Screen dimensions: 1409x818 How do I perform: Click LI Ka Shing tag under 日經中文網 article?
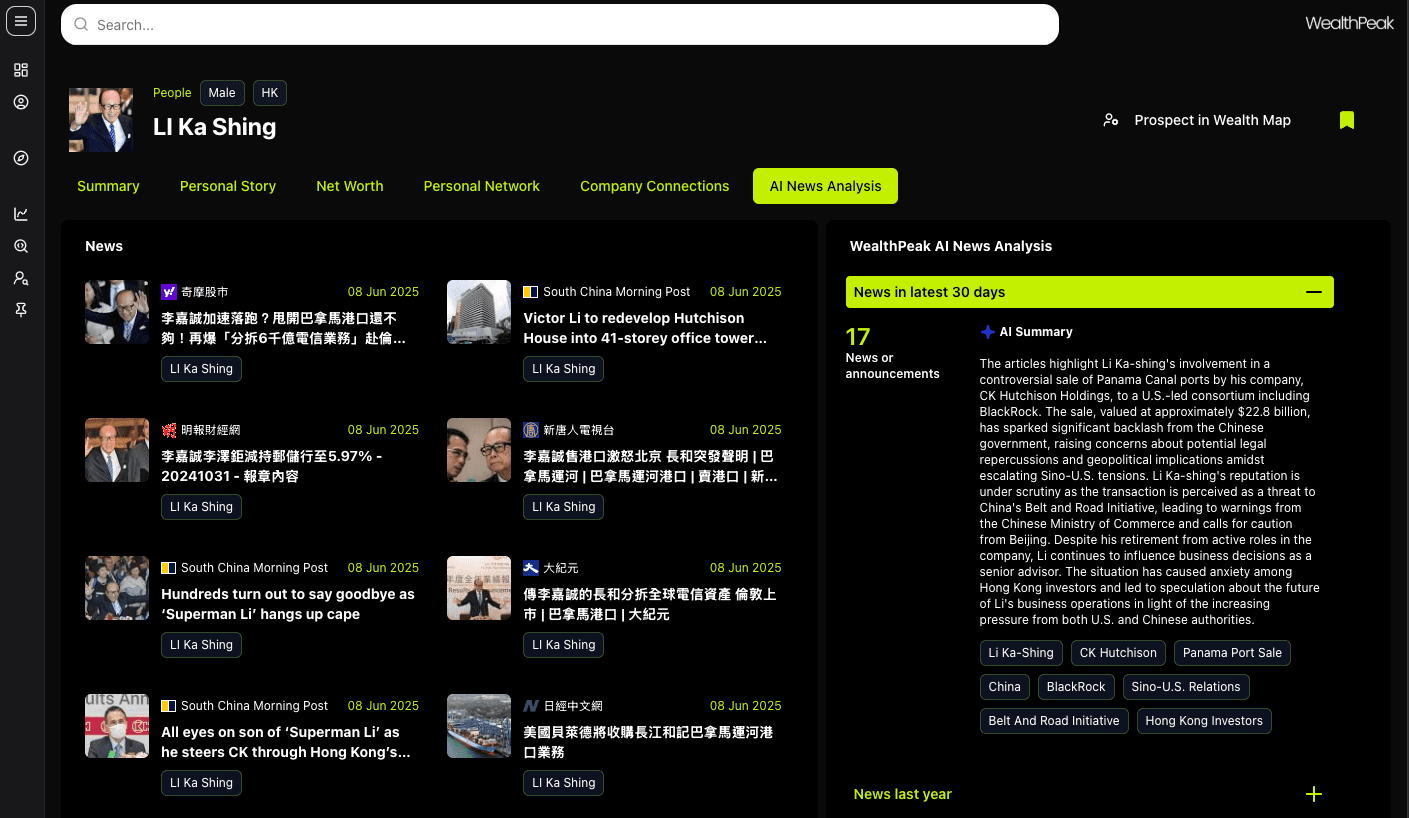(563, 783)
